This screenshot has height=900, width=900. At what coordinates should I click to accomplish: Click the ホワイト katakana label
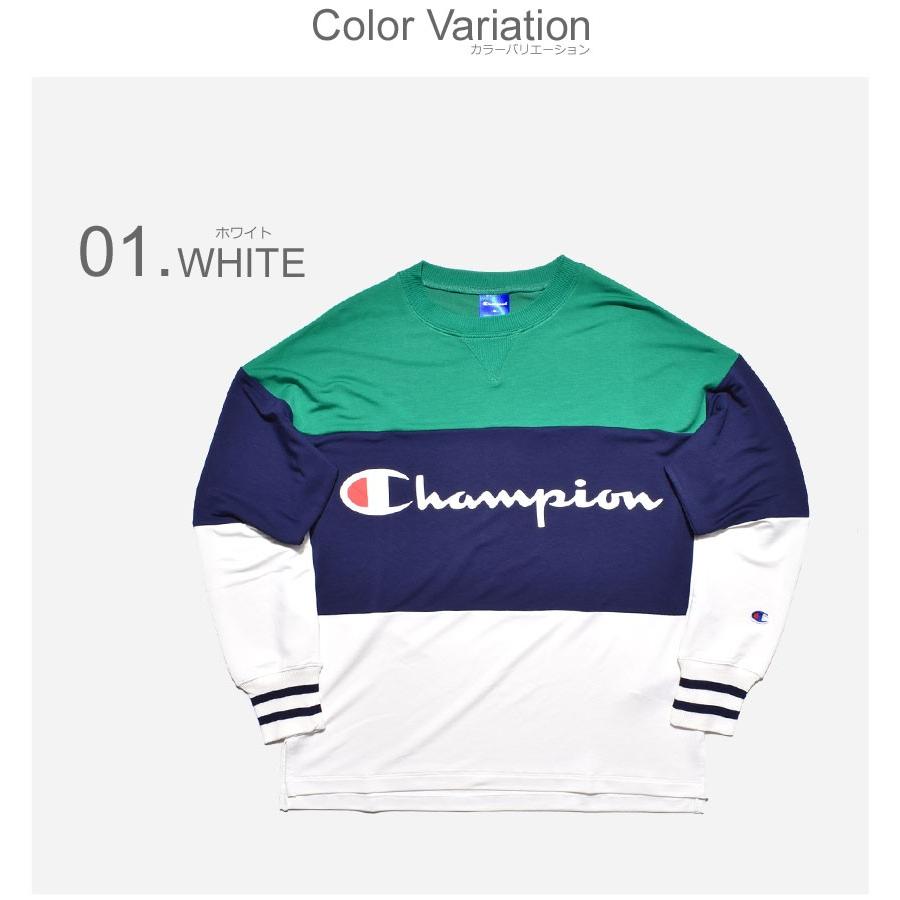[x=243, y=232]
